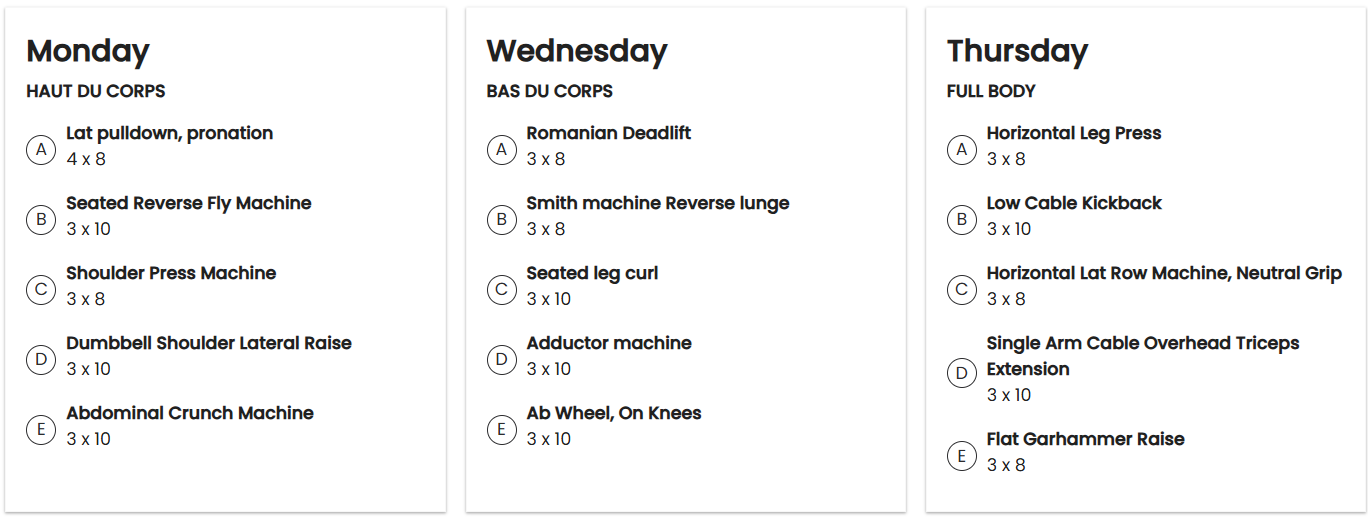The image size is (1368, 521).
Task: Open Horizontal Leg Press exercise
Action: (1074, 133)
